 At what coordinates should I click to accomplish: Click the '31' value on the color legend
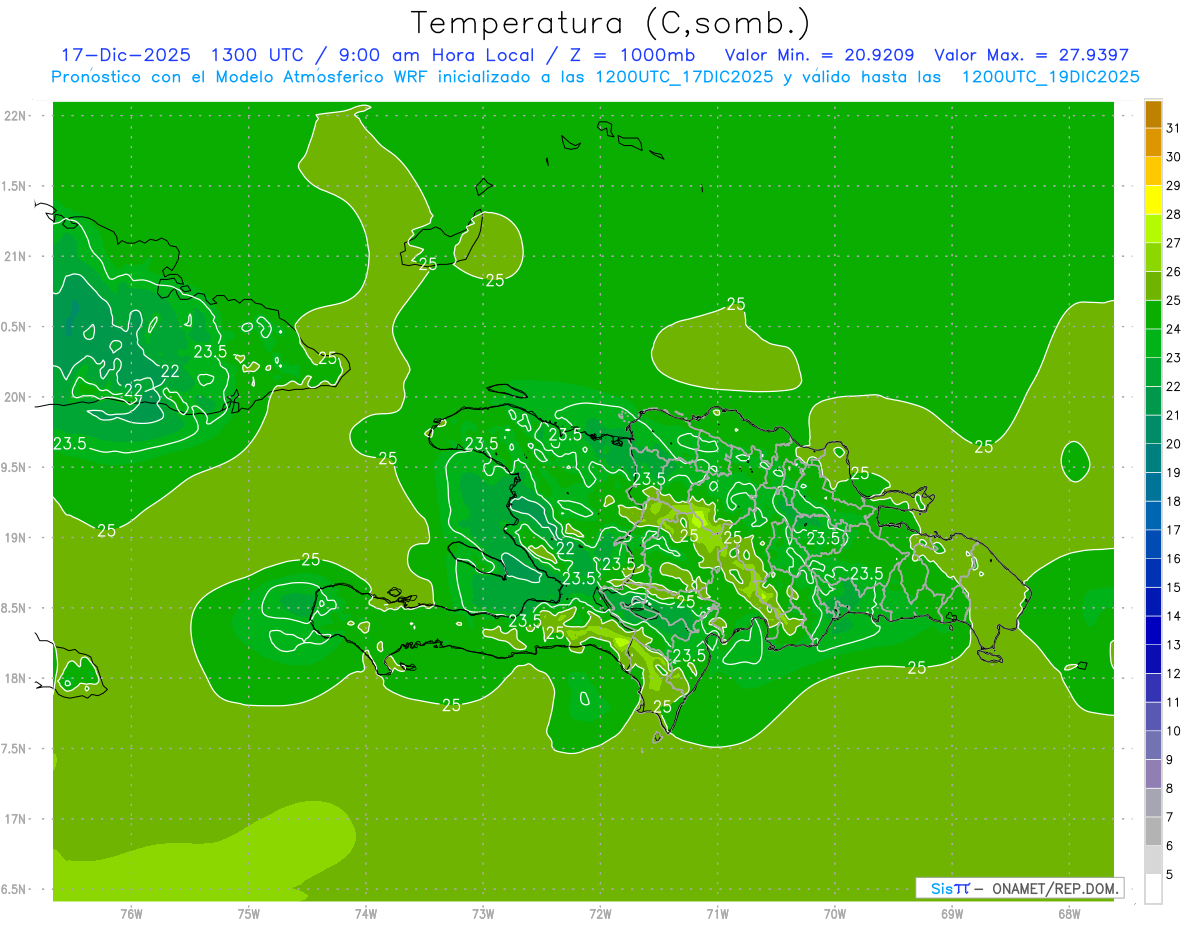click(x=1174, y=128)
